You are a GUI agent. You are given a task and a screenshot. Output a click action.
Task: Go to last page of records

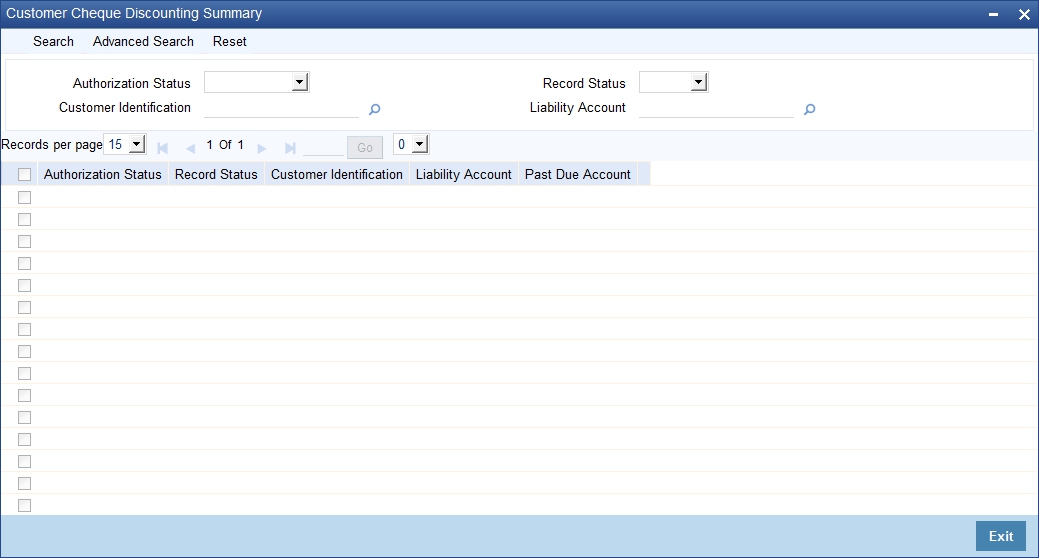pos(290,148)
